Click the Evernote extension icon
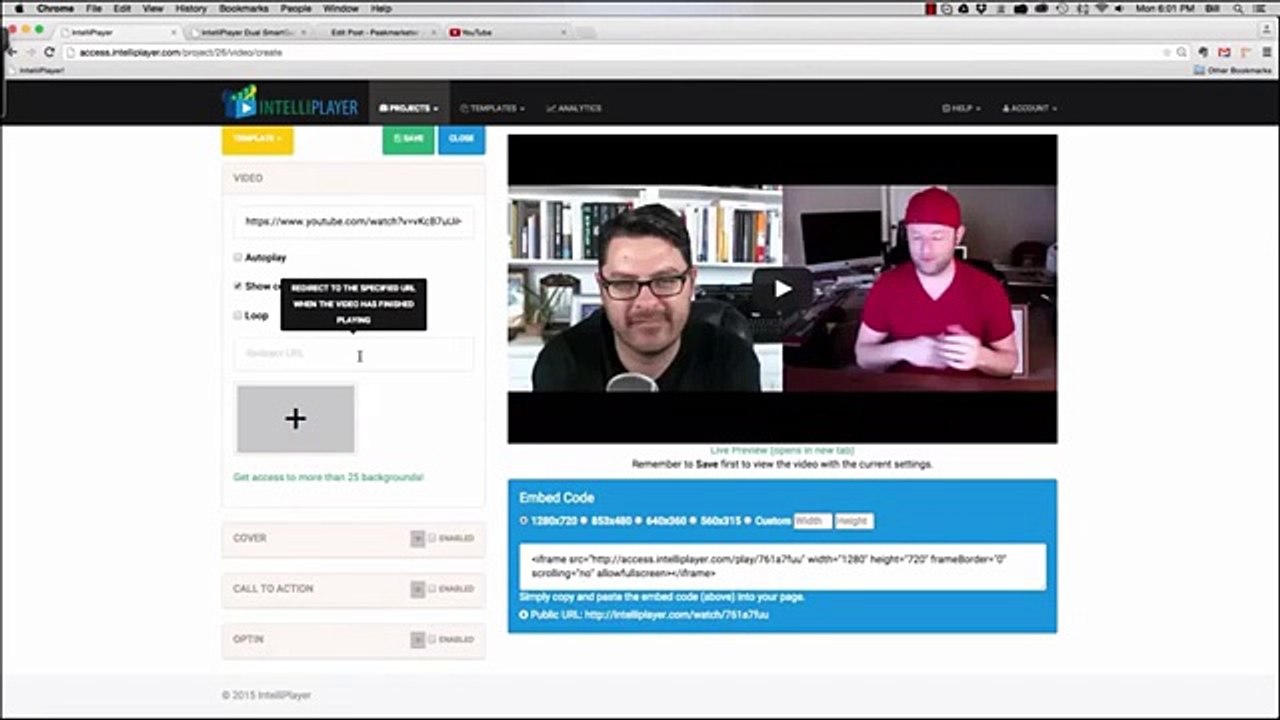Screen dimensions: 1280x720 1203,52
